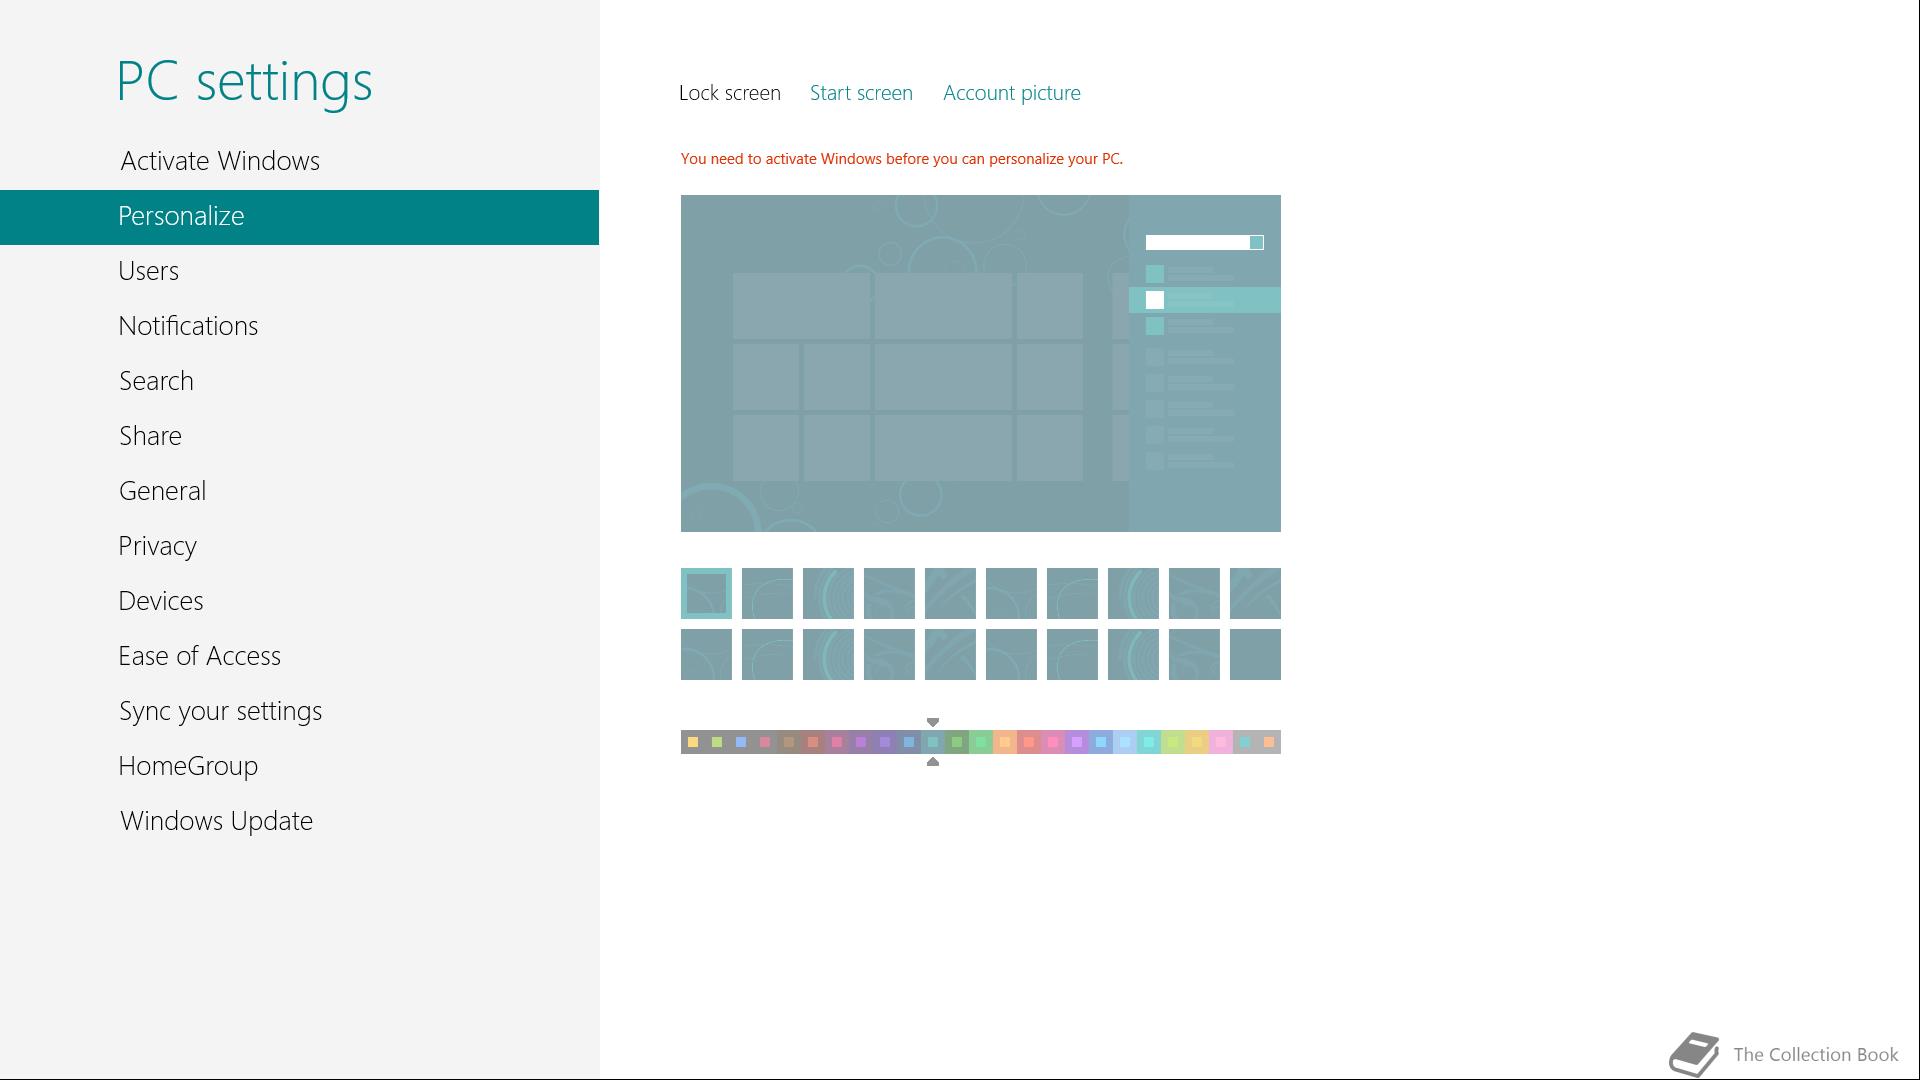Click the highlighted first background pattern thumbnail
This screenshot has height=1080, width=1920.
click(x=706, y=594)
